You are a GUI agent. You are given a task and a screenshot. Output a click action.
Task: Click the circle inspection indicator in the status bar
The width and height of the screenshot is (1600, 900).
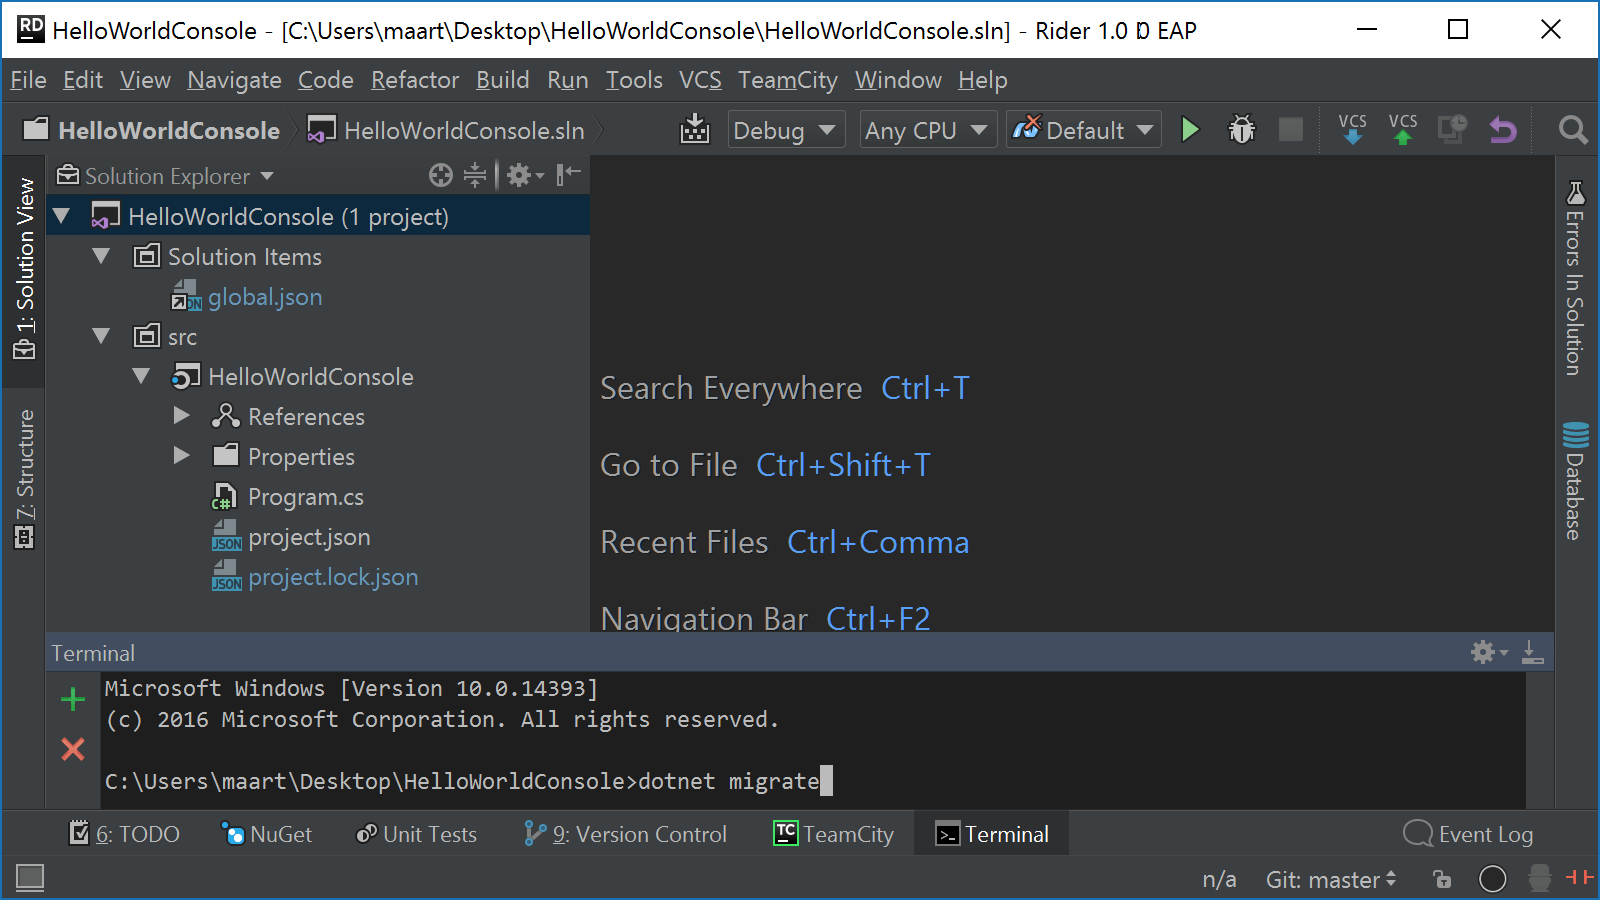pos(1492,879)
